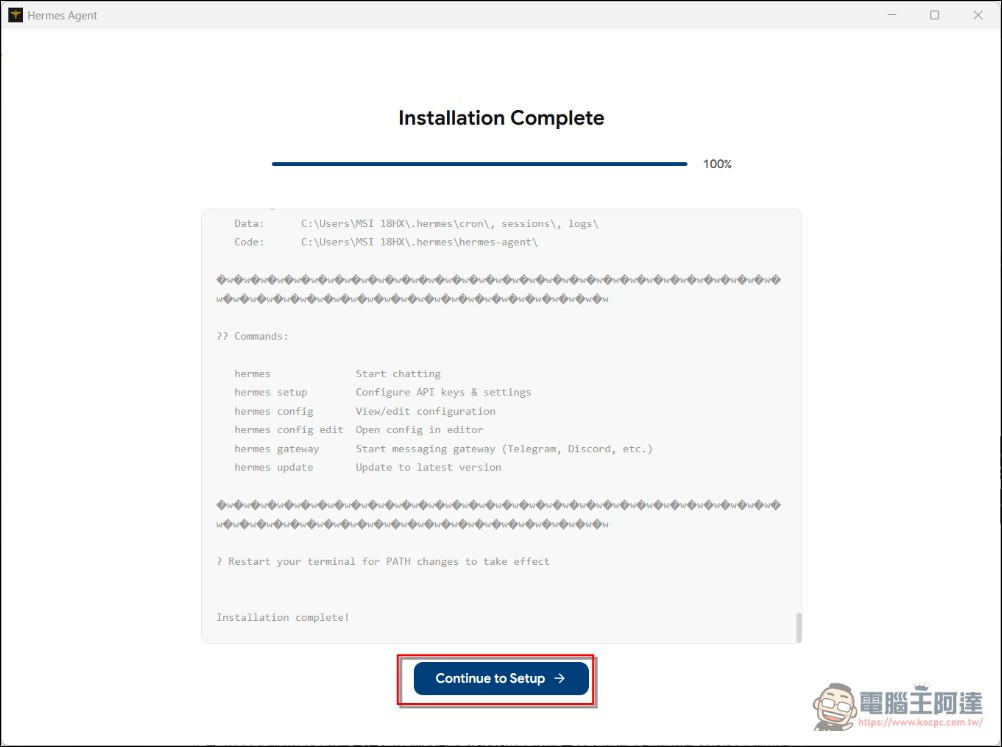Click the '?? Commands:' log heading

click(252, 336)
